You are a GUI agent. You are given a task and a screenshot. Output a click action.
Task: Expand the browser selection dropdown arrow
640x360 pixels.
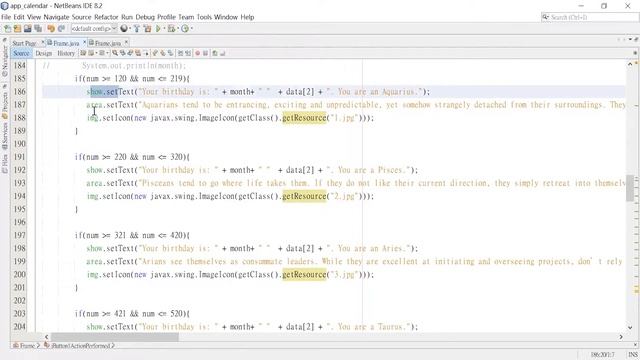tap(130, 29)
